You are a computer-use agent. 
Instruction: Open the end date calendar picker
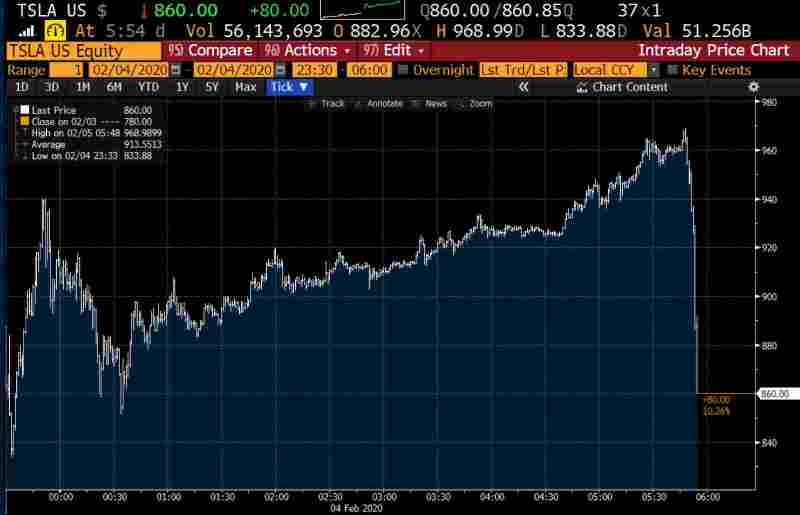(x=281, y=69)
